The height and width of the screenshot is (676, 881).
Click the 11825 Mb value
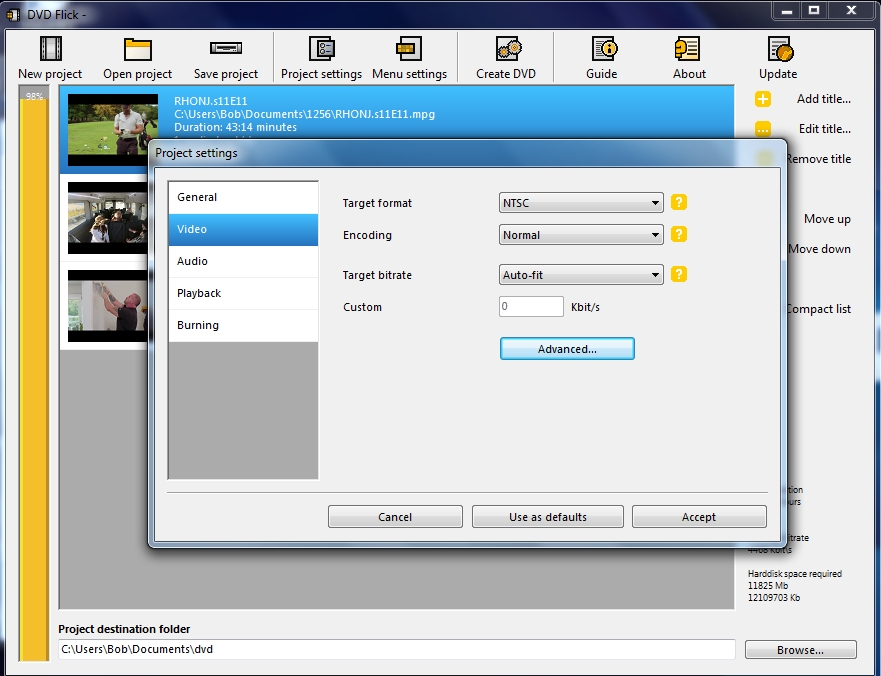click(x=768, y=586)
